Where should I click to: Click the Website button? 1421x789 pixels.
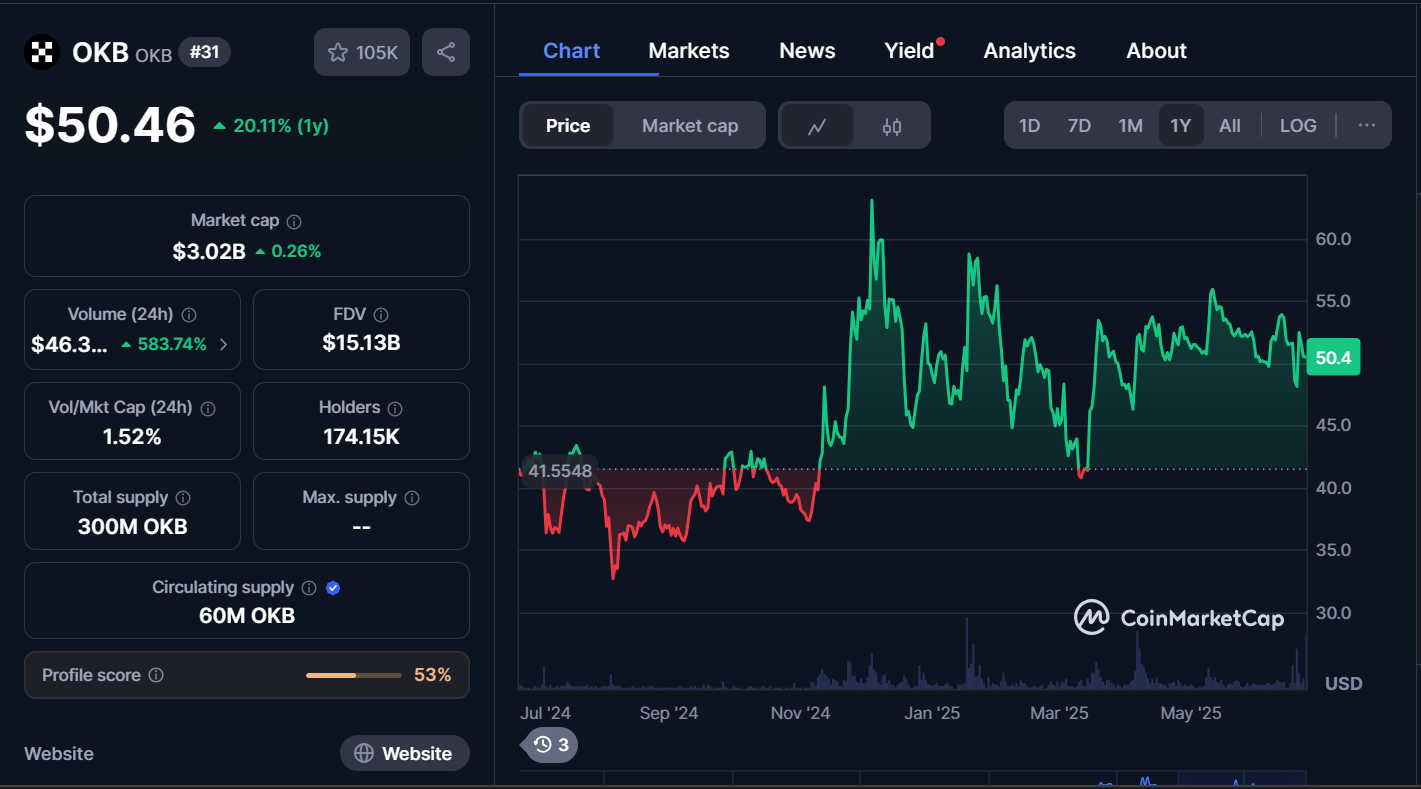point(404,753)
